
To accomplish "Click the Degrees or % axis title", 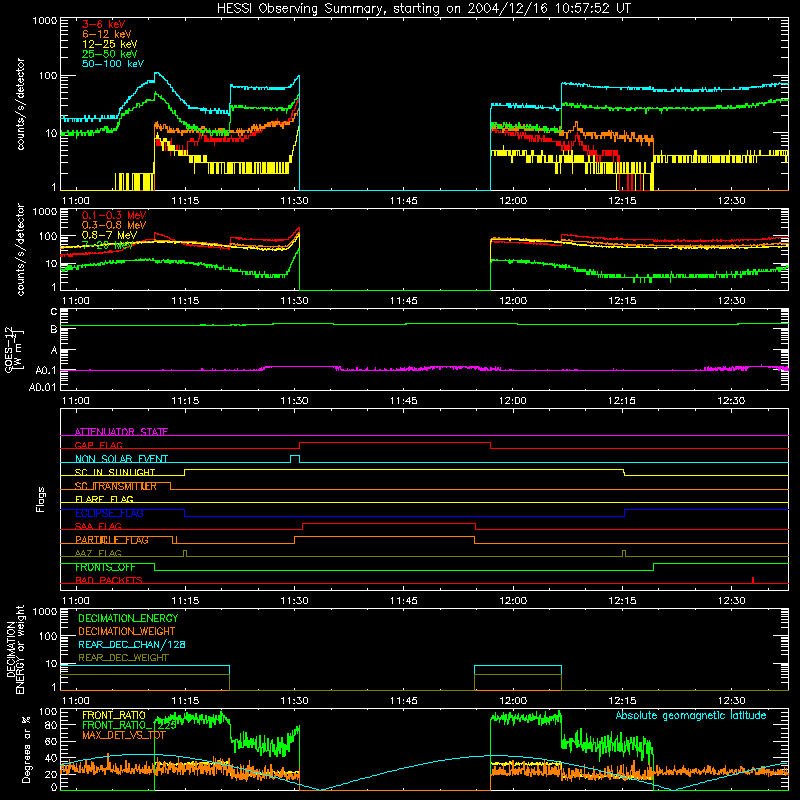I will coord(26,749).
